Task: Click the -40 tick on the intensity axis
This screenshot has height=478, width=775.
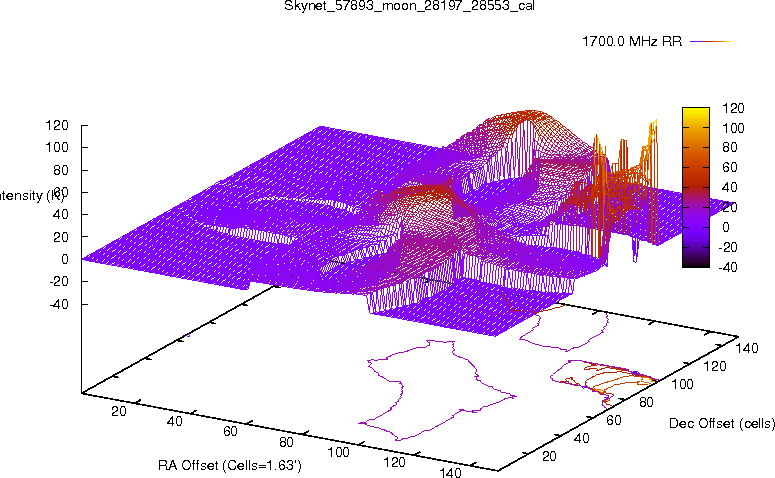Action: coord(59,304)
